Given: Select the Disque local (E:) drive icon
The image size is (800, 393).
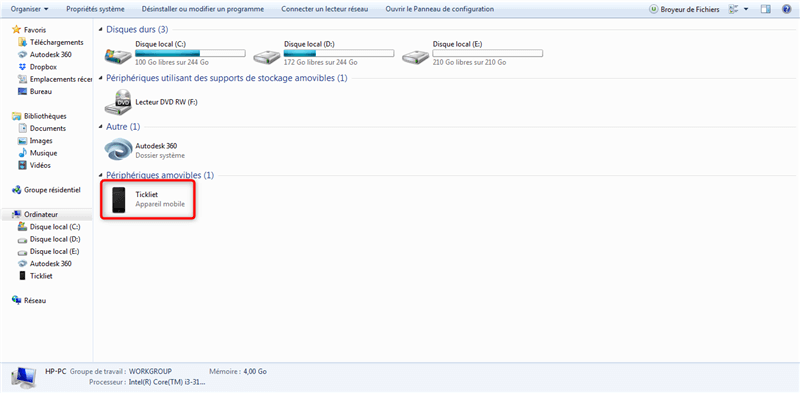Looking at the screenshot, I should coord(415,55).
